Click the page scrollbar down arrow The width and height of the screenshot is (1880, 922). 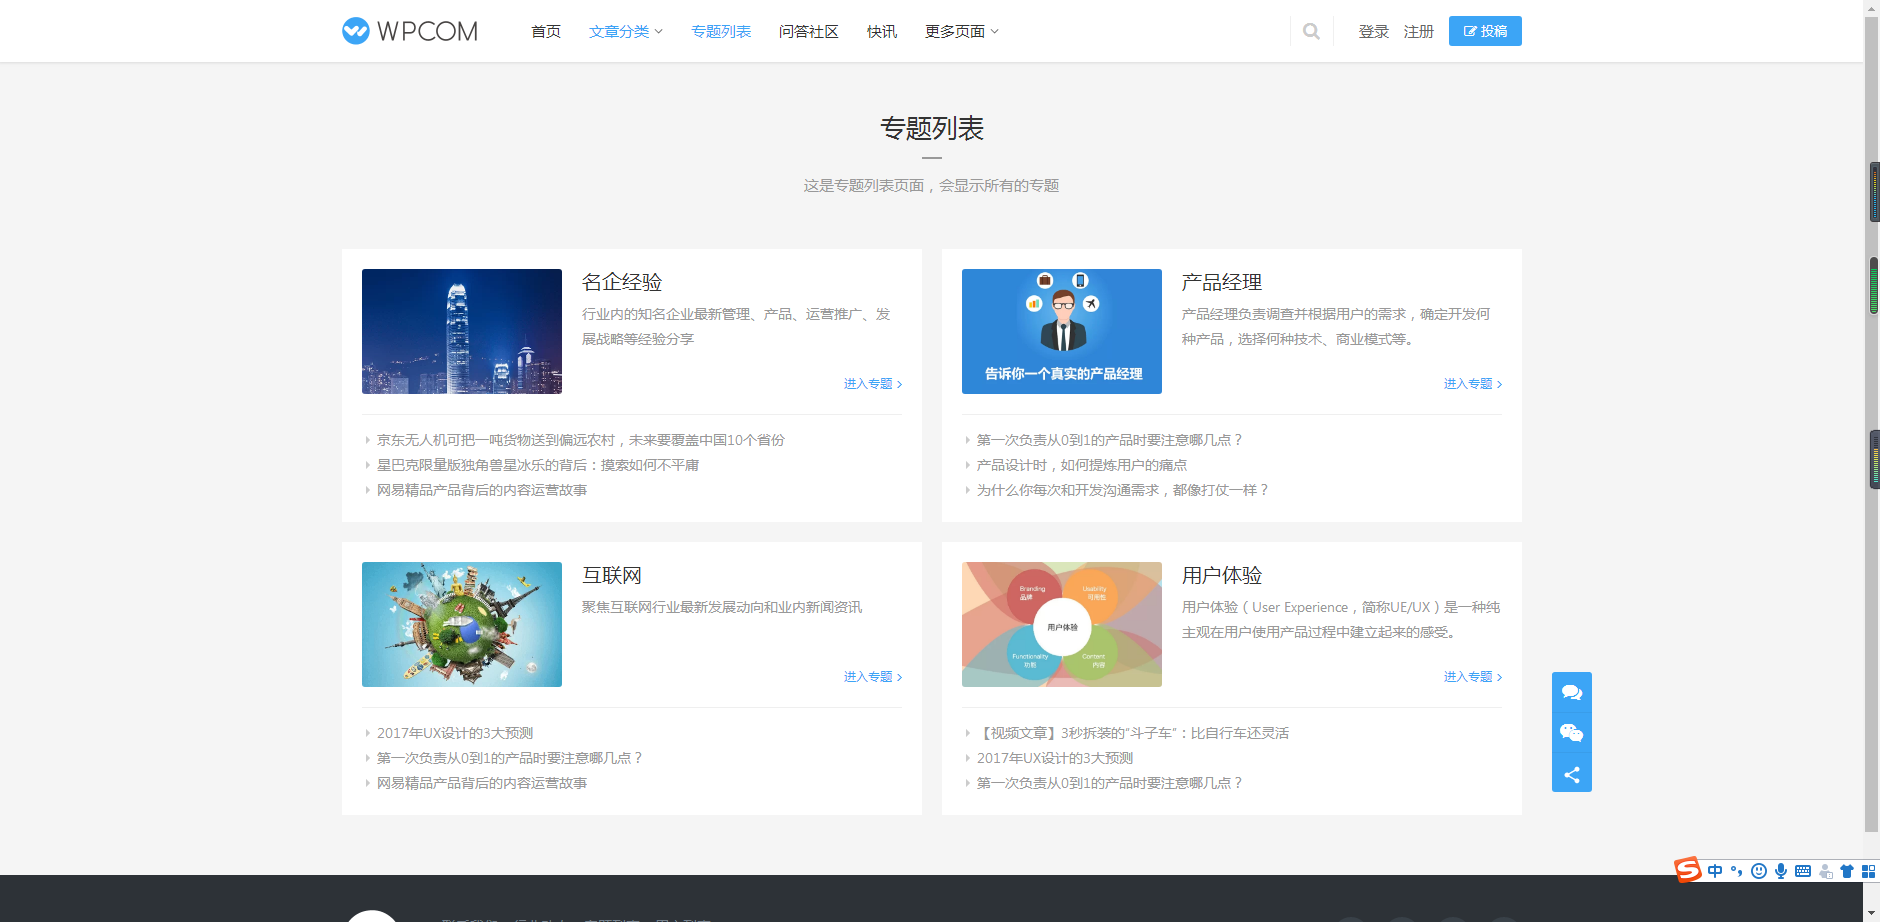(x=1872, y=914)
